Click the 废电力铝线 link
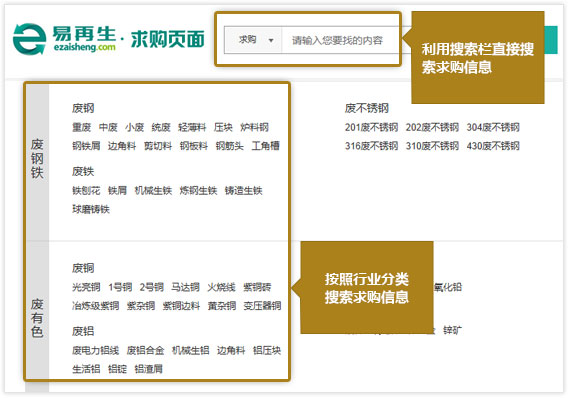This screenshot has height=398, width=569. (96, 350)
